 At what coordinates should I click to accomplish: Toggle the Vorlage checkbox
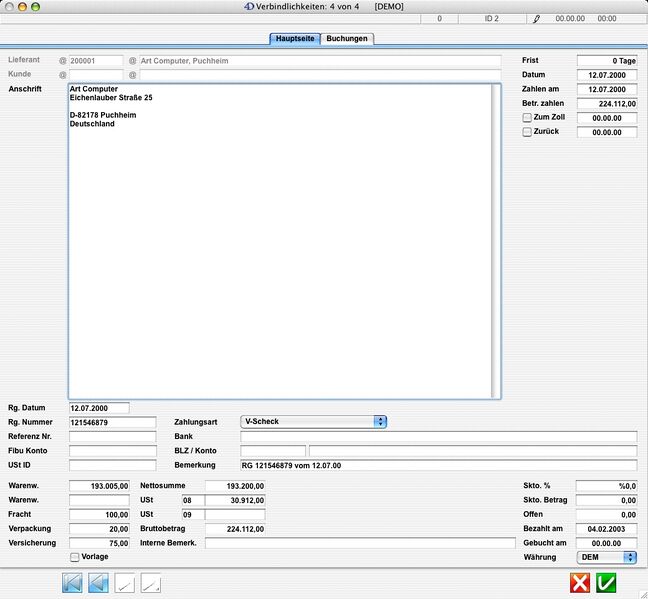[x=74, y=556]
